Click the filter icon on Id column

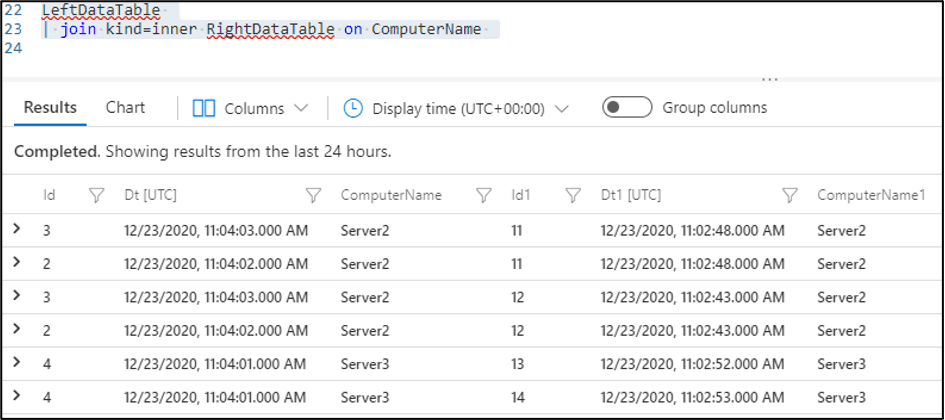coord(97,196)
